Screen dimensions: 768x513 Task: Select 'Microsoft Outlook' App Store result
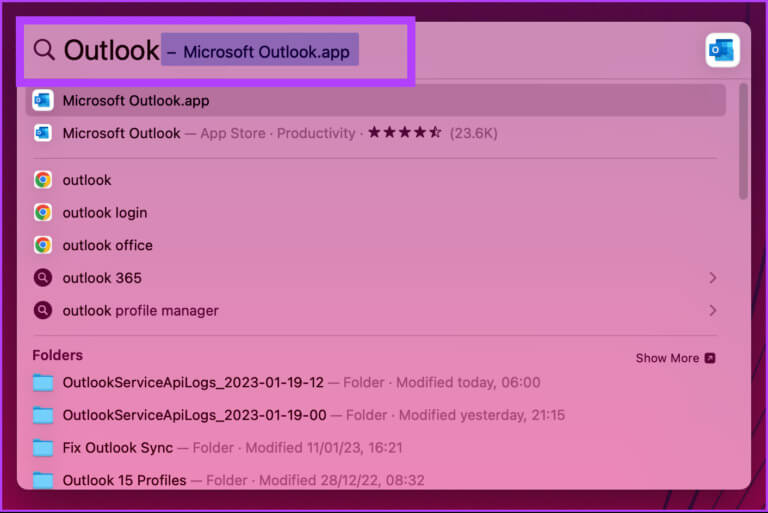(376, 133)
